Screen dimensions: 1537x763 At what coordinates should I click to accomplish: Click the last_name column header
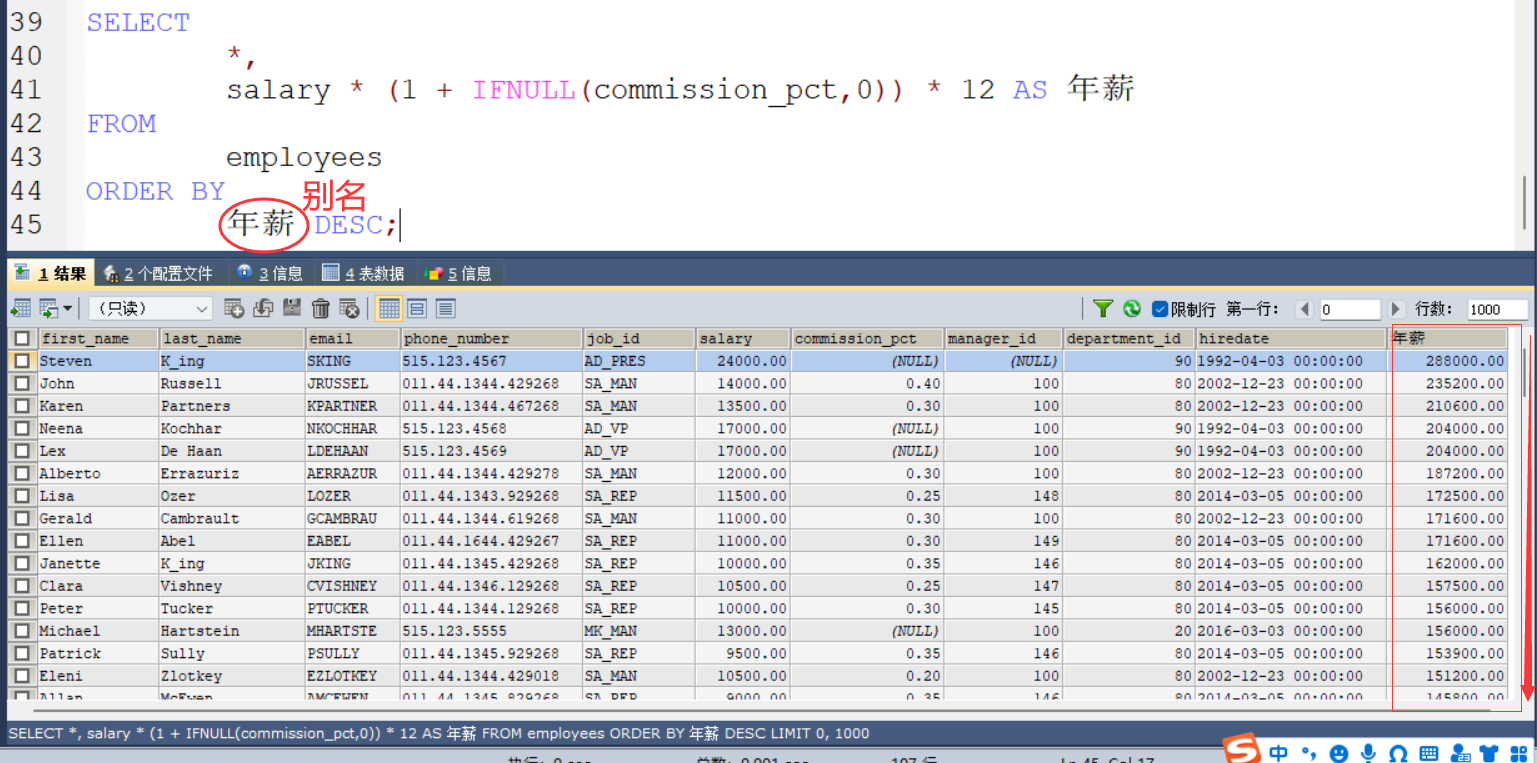231,338
